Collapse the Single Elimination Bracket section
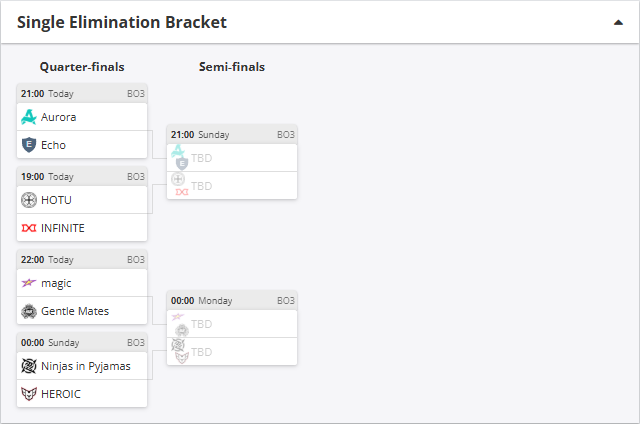 click(618, 22)
